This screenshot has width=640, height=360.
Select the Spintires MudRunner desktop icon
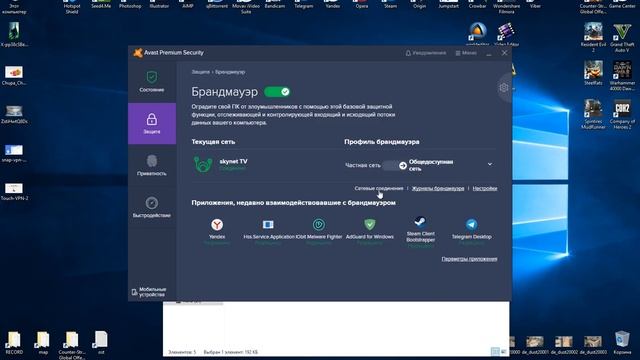coord(593,114)
